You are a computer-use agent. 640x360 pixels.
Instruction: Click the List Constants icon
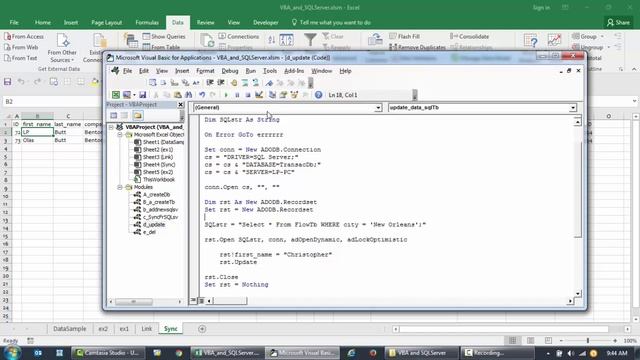click(163, 82)
